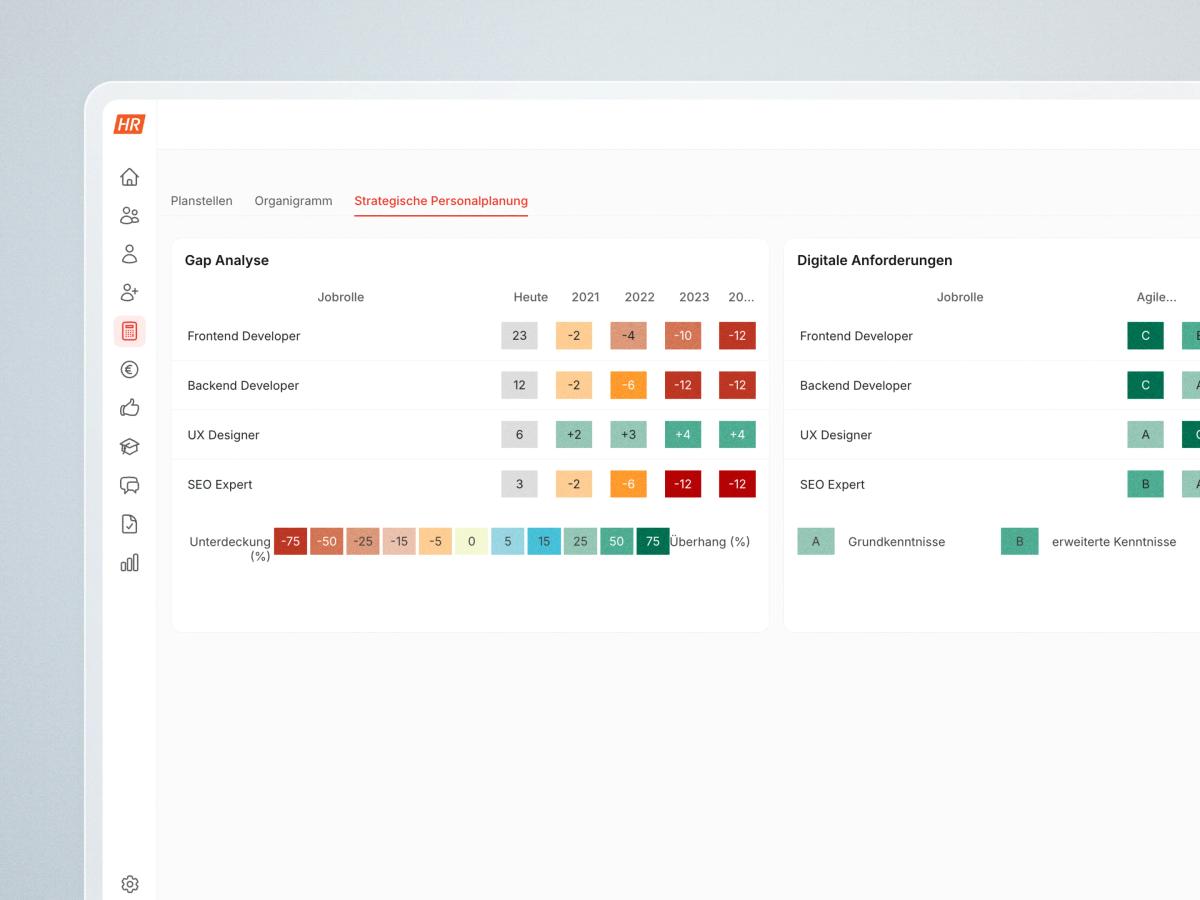Image resolution: width=1200 pixels, height=900 pixels.
Task: Click the 5 legend swatch
Action: (508, 541)
